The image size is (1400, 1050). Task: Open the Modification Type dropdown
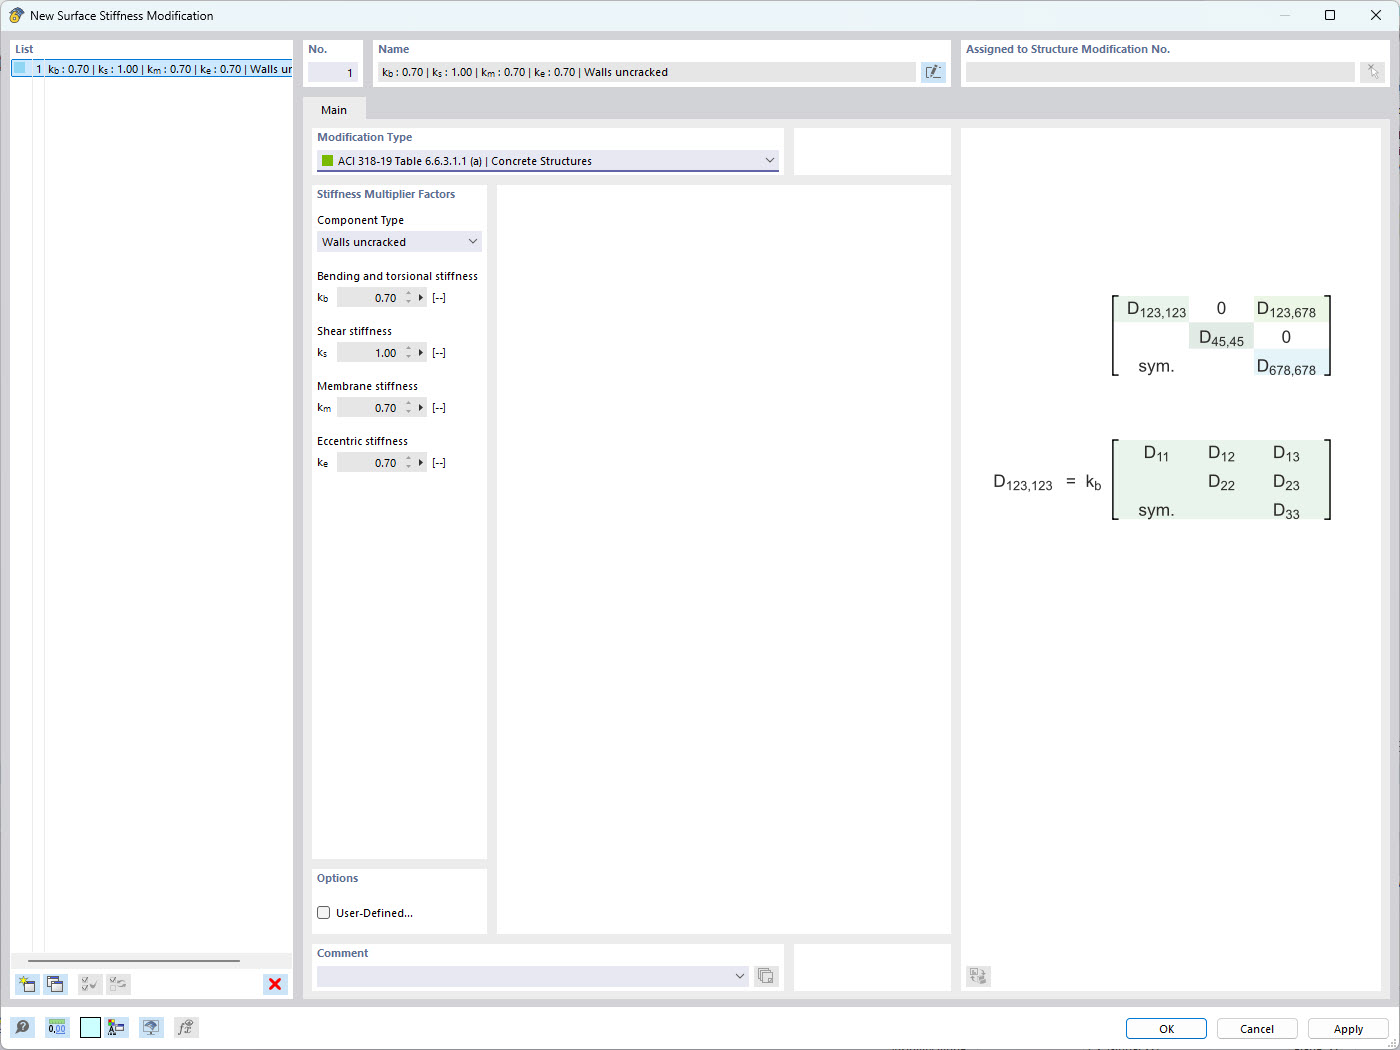click(x=548, y=161)
